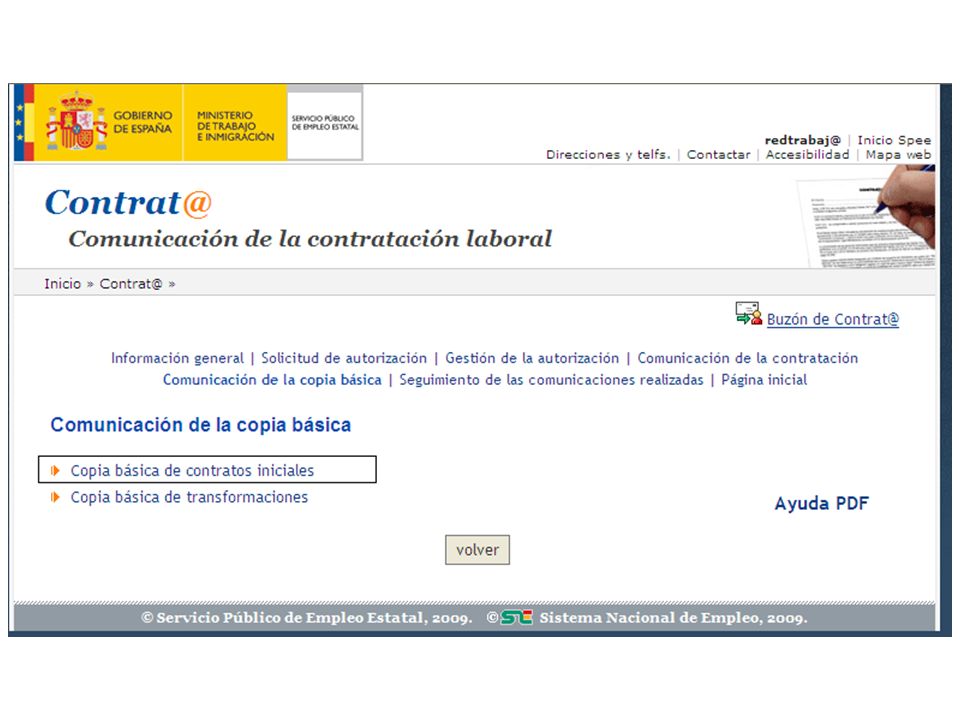Click the Contrat@ title logo

click(128, 203)
